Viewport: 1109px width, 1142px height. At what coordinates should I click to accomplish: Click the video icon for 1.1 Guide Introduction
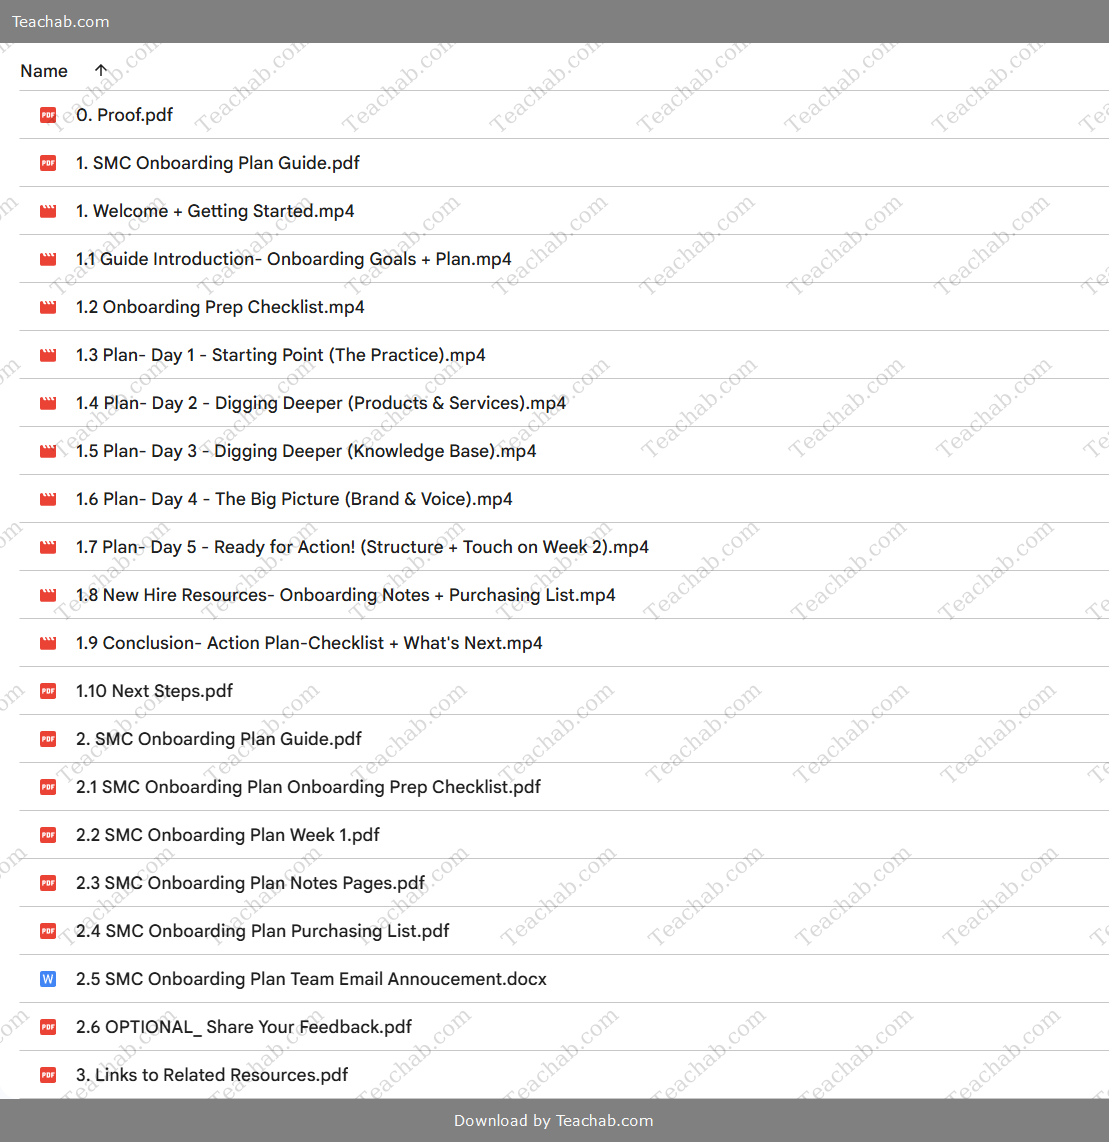[48, 259]
